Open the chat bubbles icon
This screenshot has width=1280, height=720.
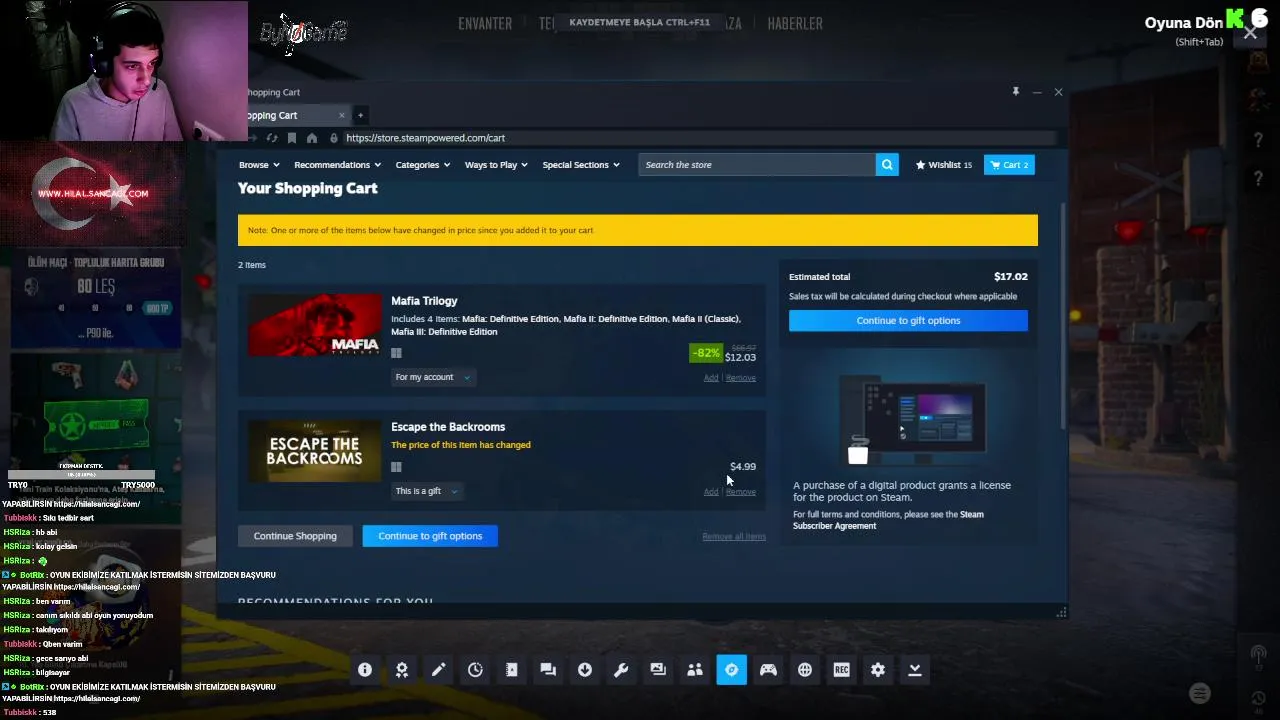pos(548,670)
